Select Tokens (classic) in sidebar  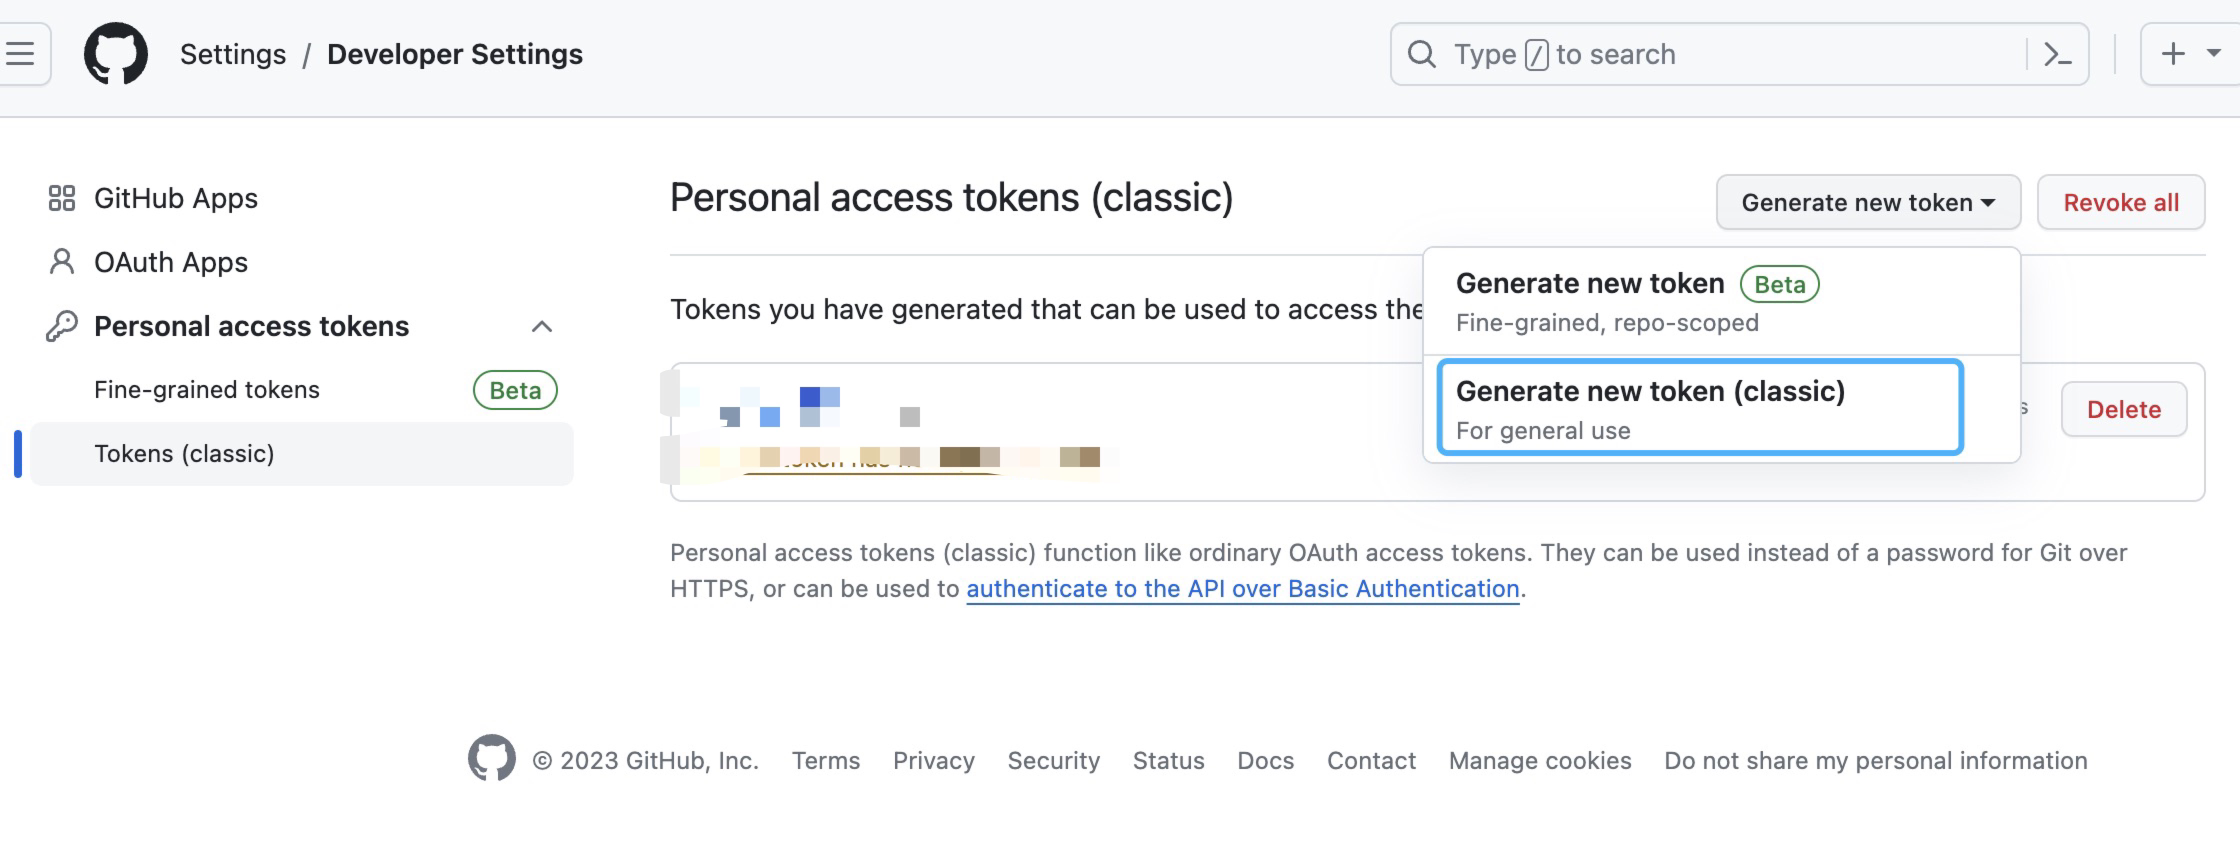(x=302, y=454)
